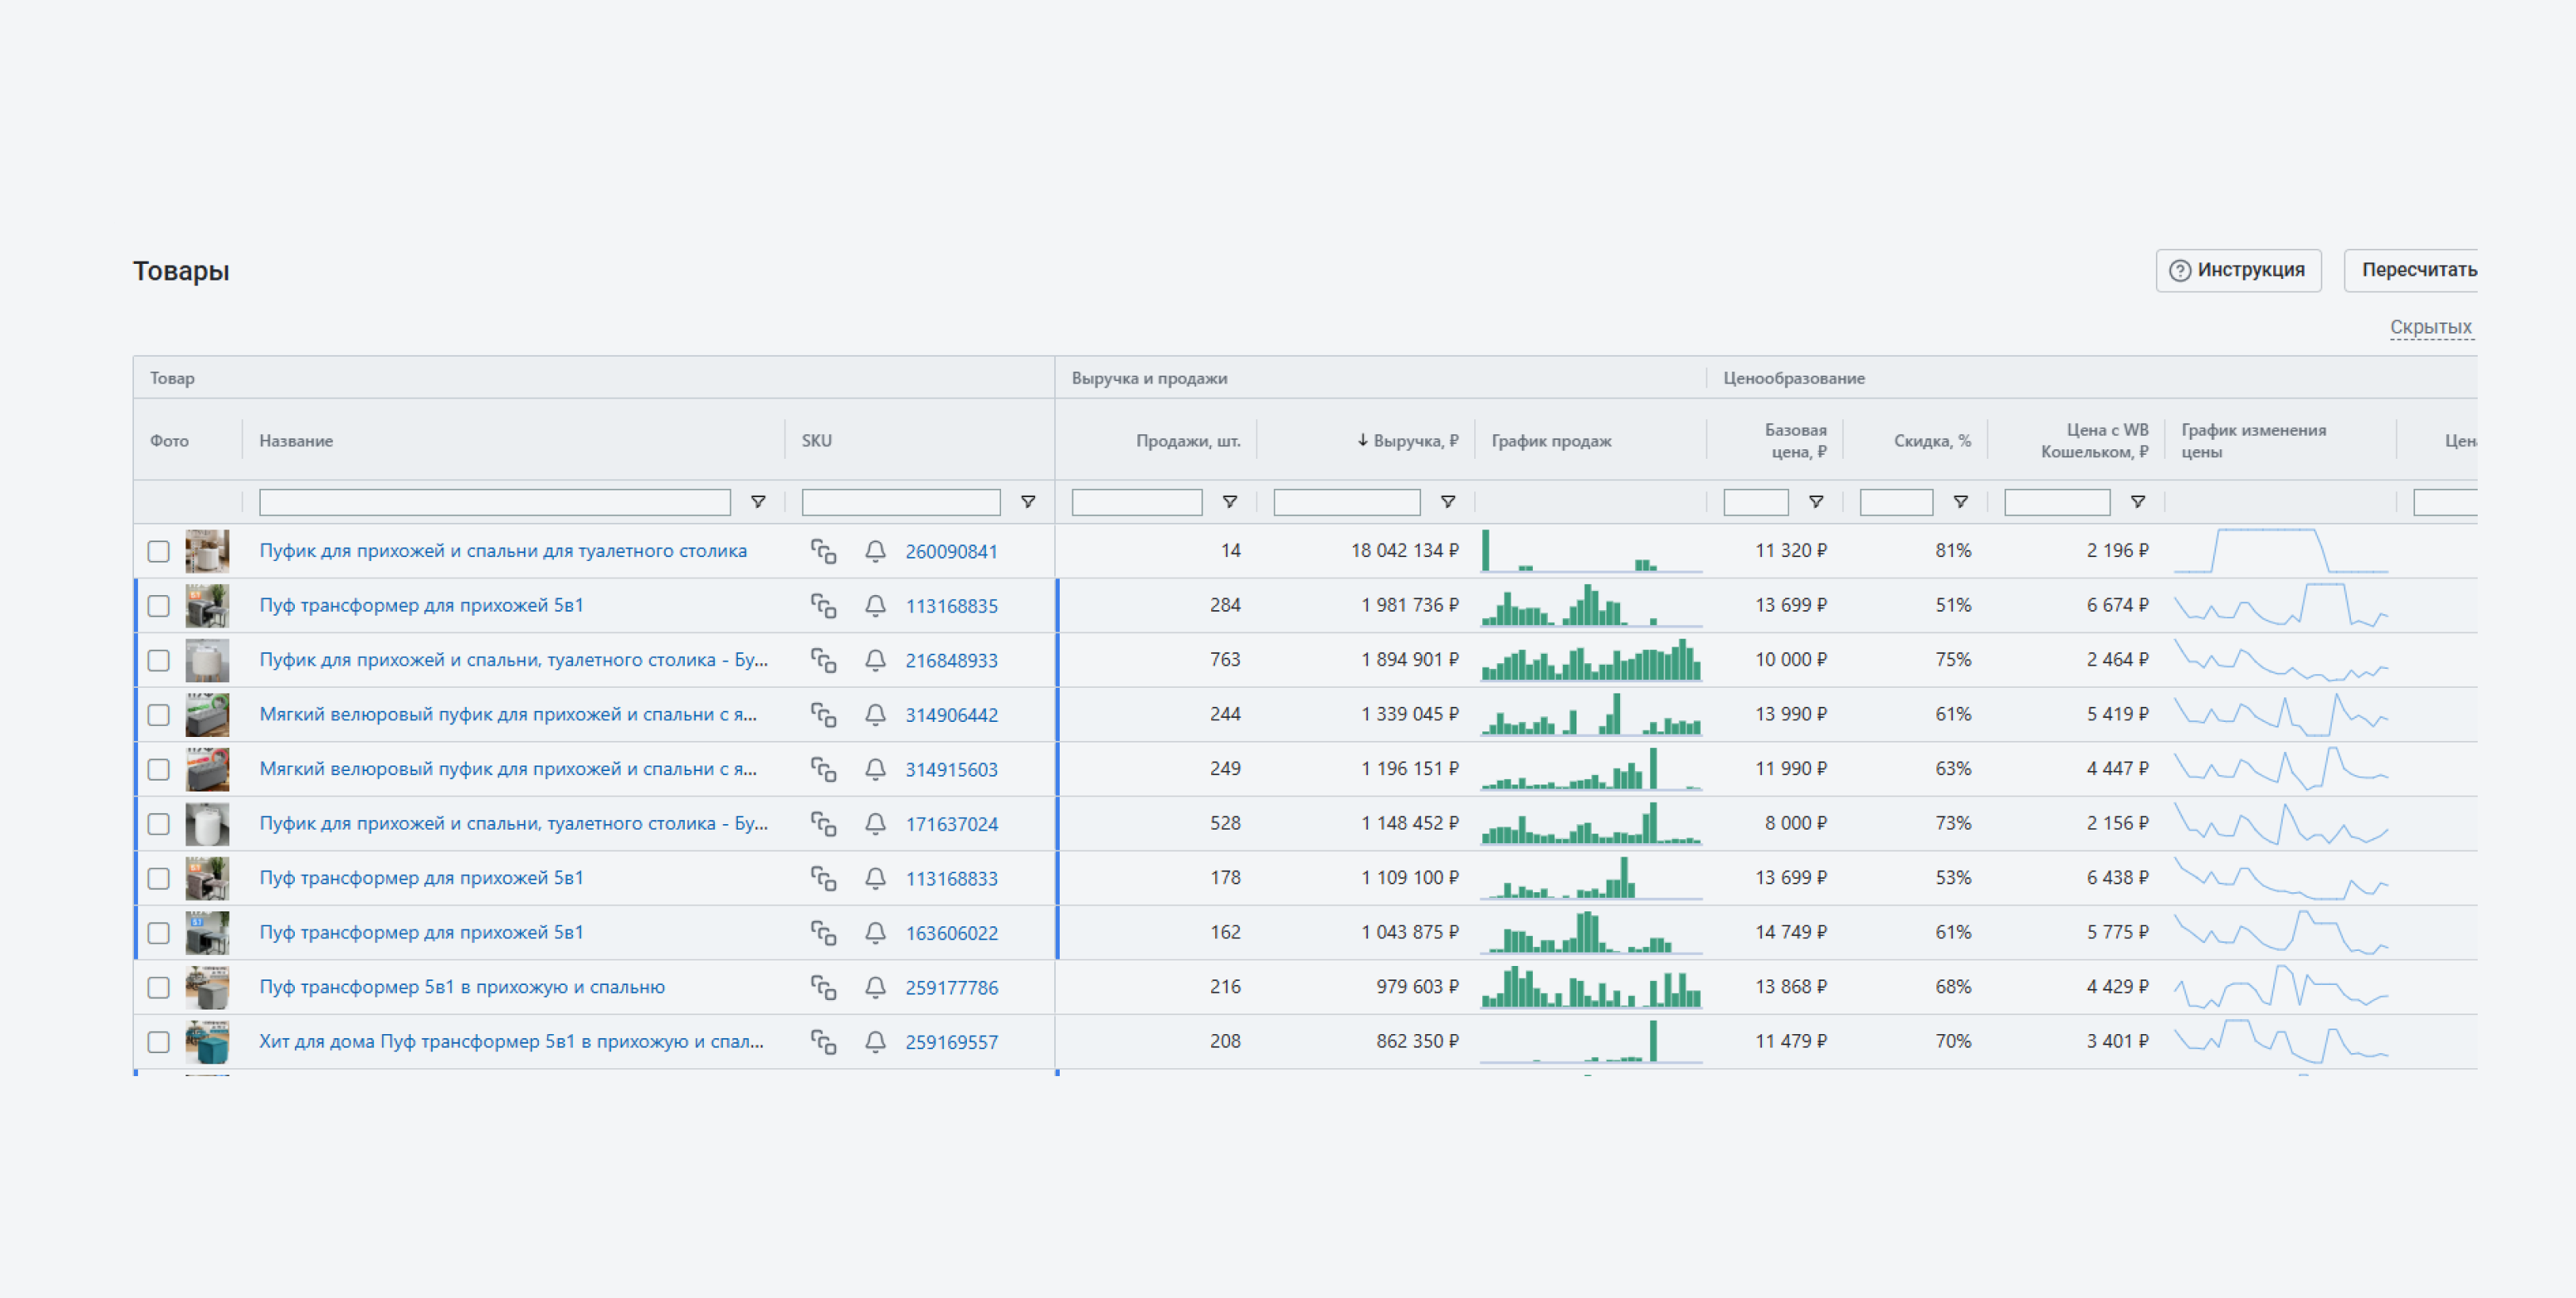Click bell icon for SKU 259169557
Image resolution: width=2576 pixels, height=1298 pixels.
pos(875,1042)
